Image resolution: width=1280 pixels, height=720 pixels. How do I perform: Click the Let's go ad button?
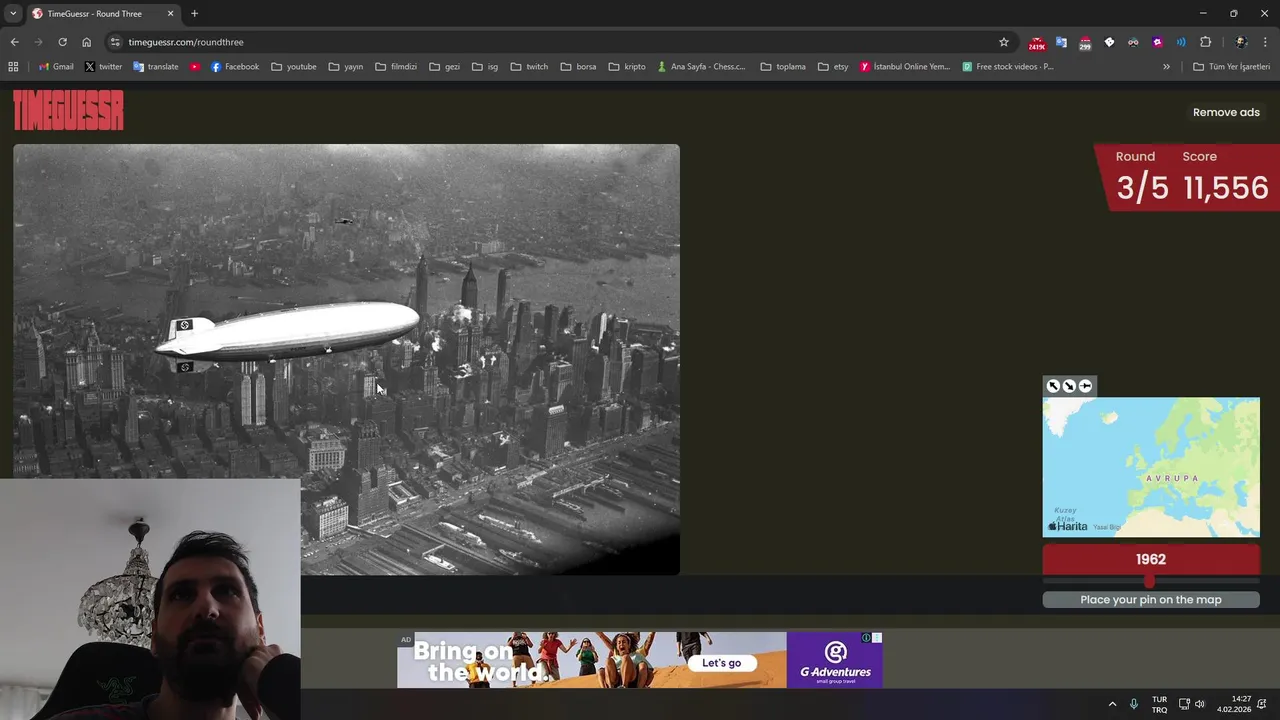[722, 663]
